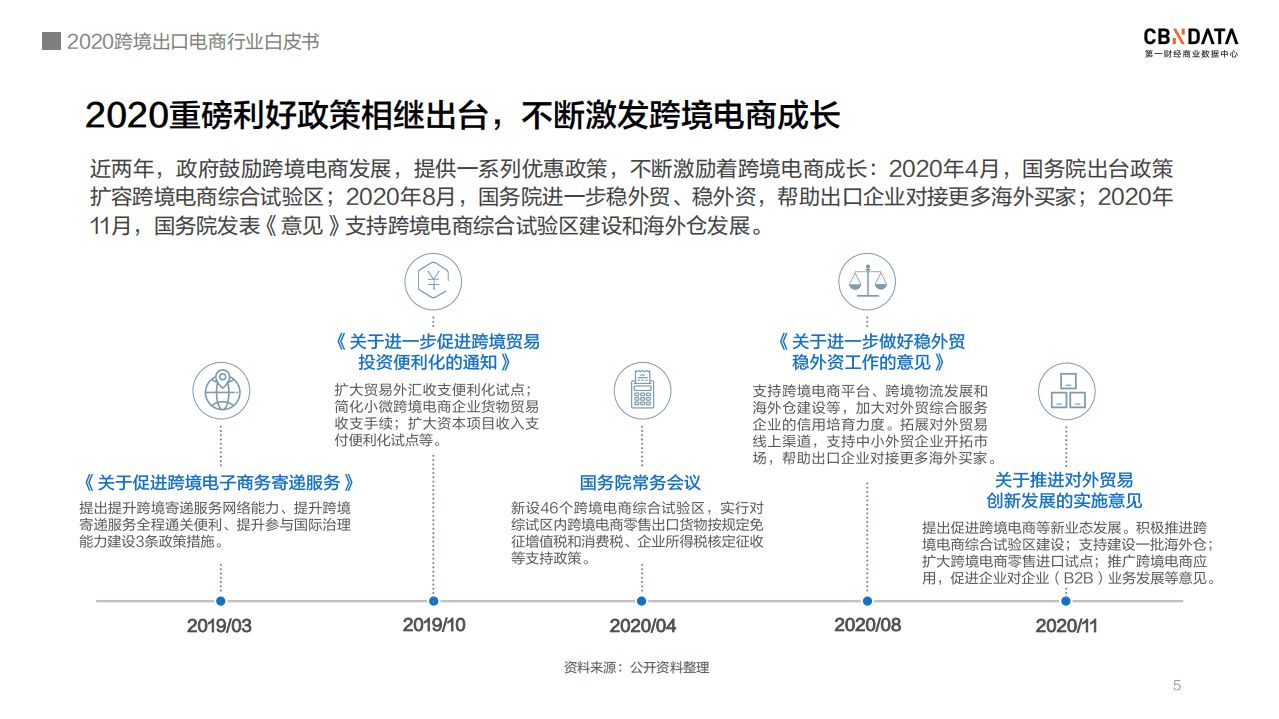Click the page number 5
1279x719 pixels.
(1175, 686)
